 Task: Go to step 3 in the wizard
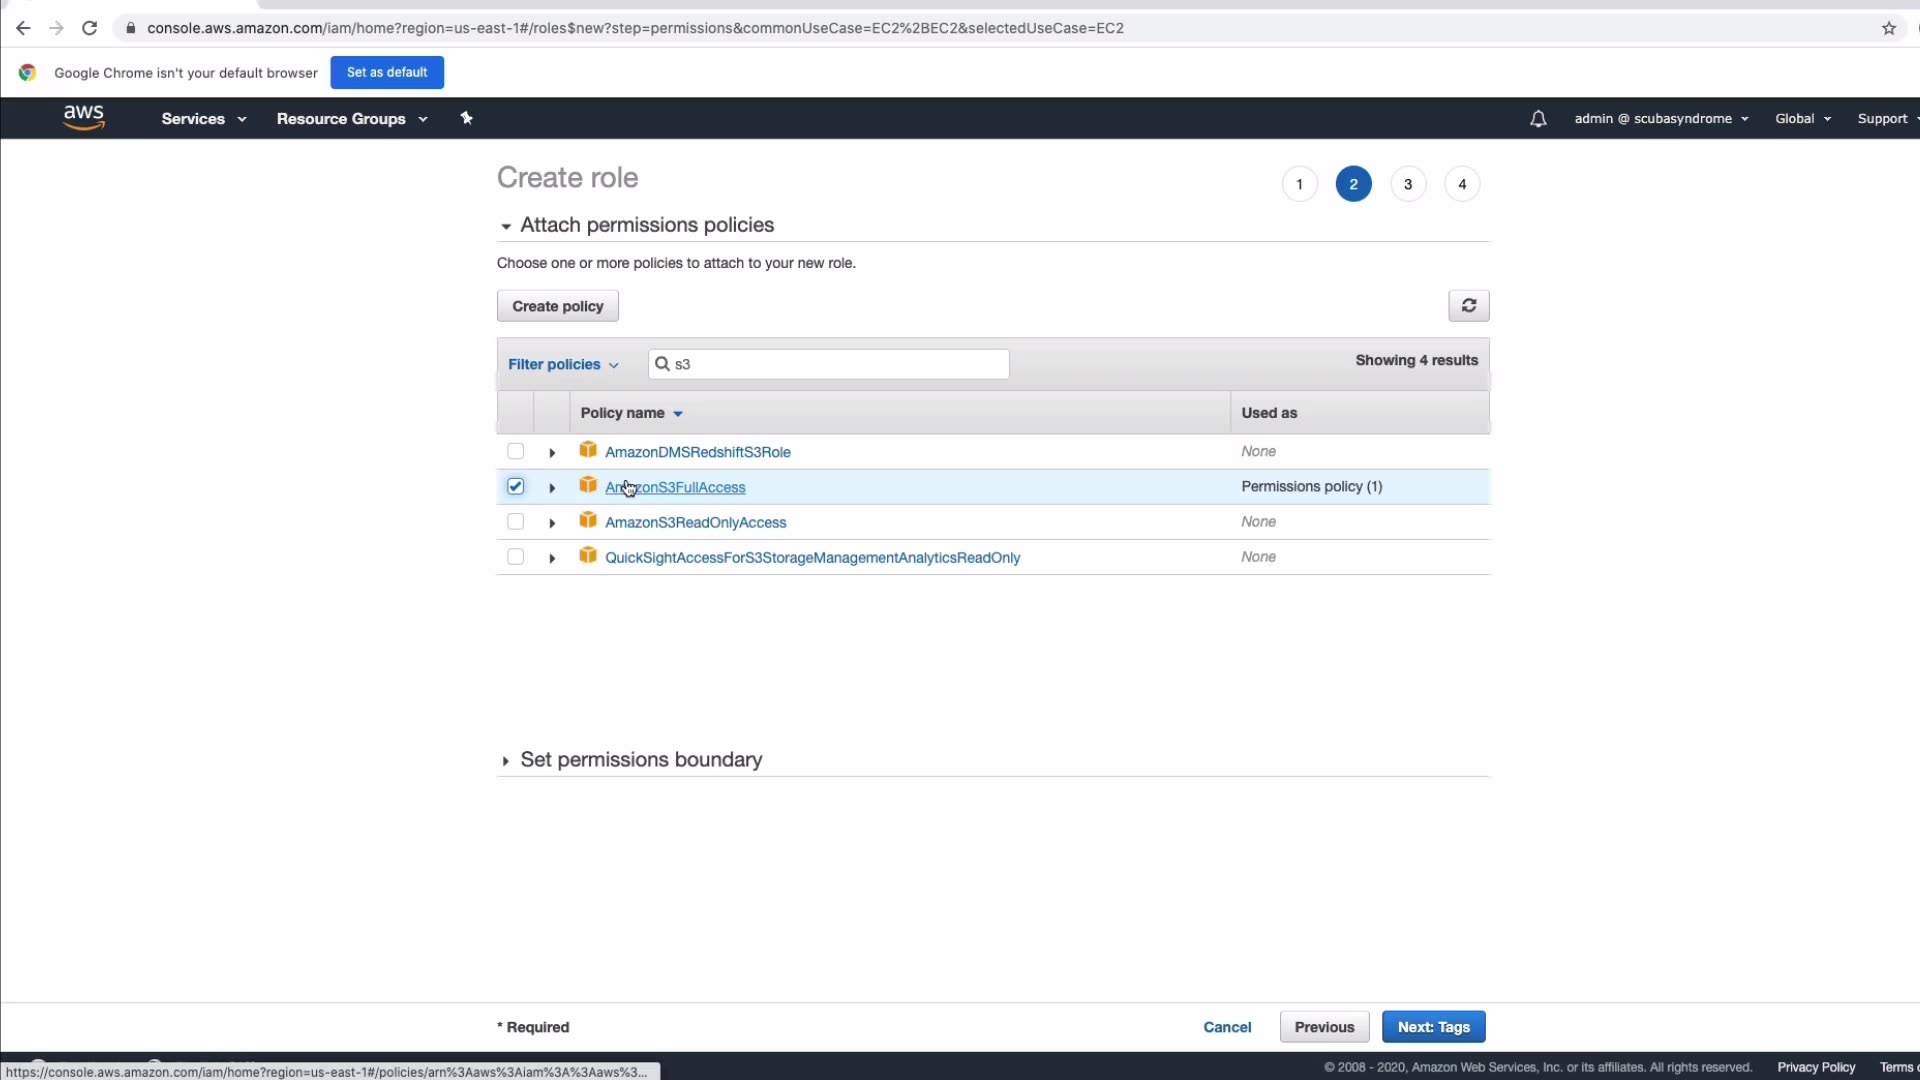[x=1407, y=184]
